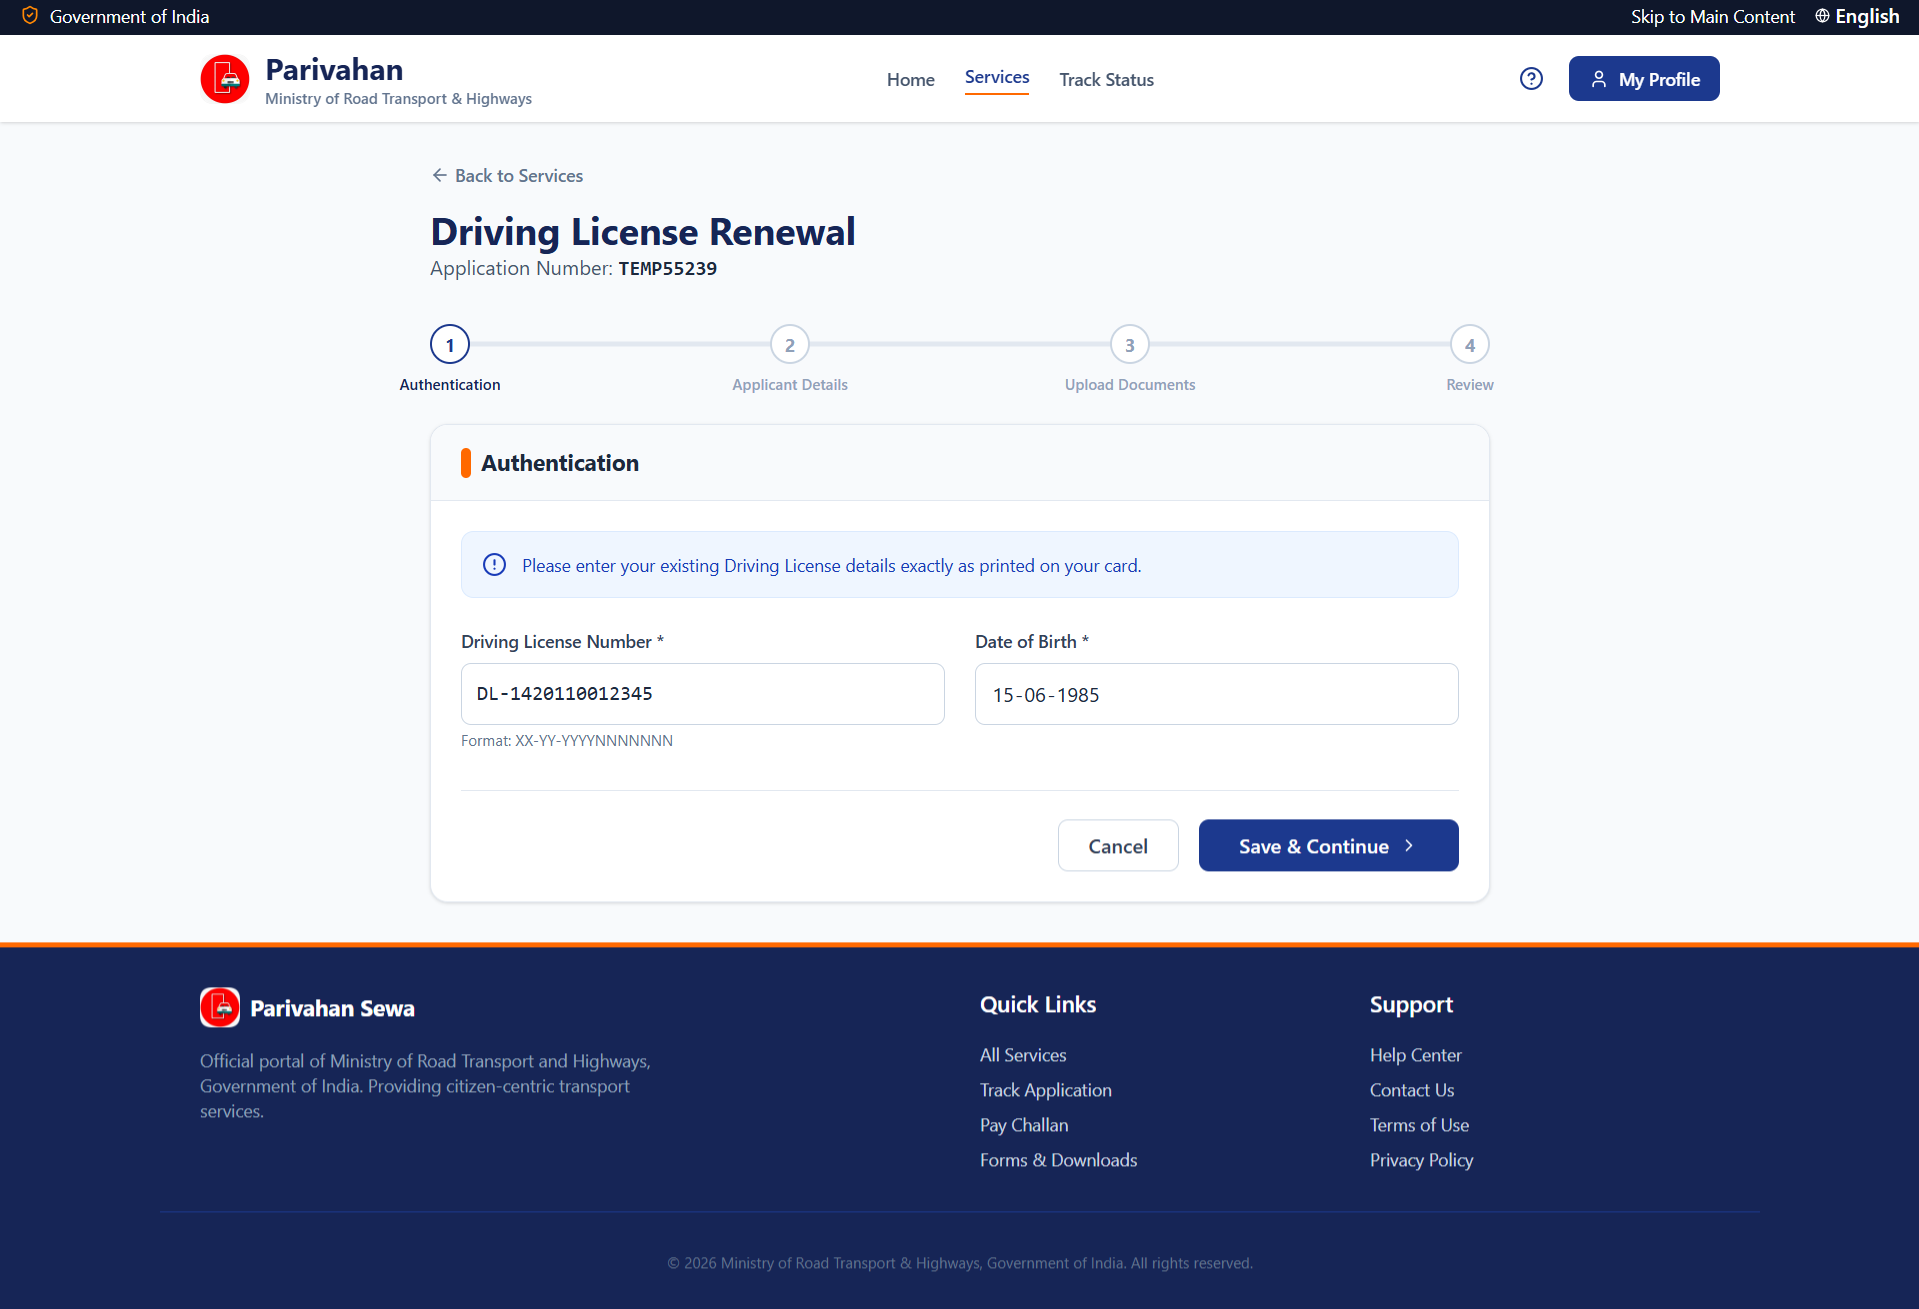Click application number TEMP55239
Image resolution: width=1919 pixels, height=1309 pixels.
pyautogui.click(x=668, y=268)
